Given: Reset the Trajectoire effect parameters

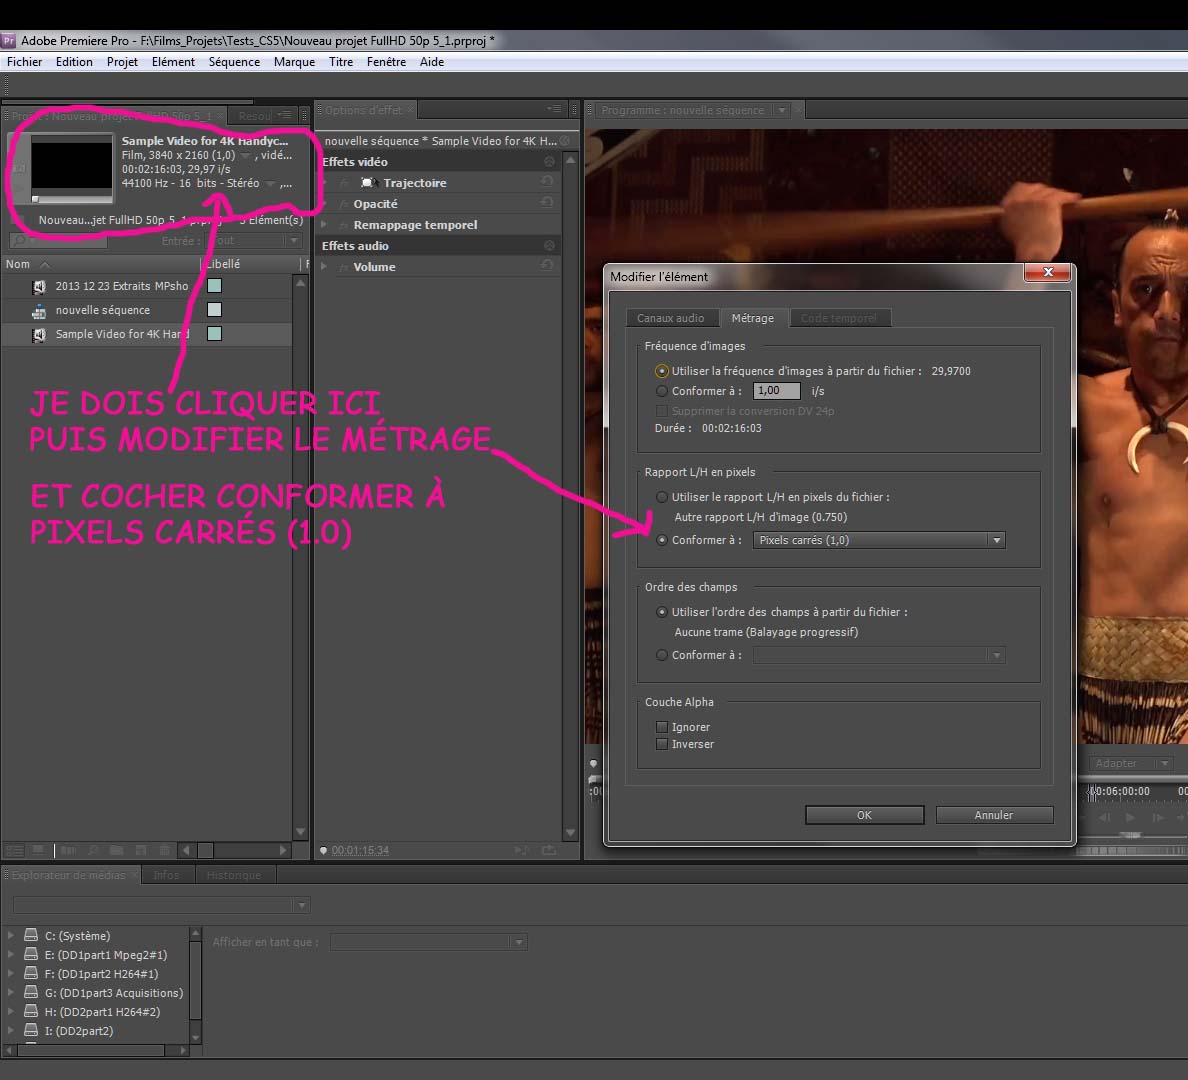Looking at the screenshot, I should pos(547,182).
